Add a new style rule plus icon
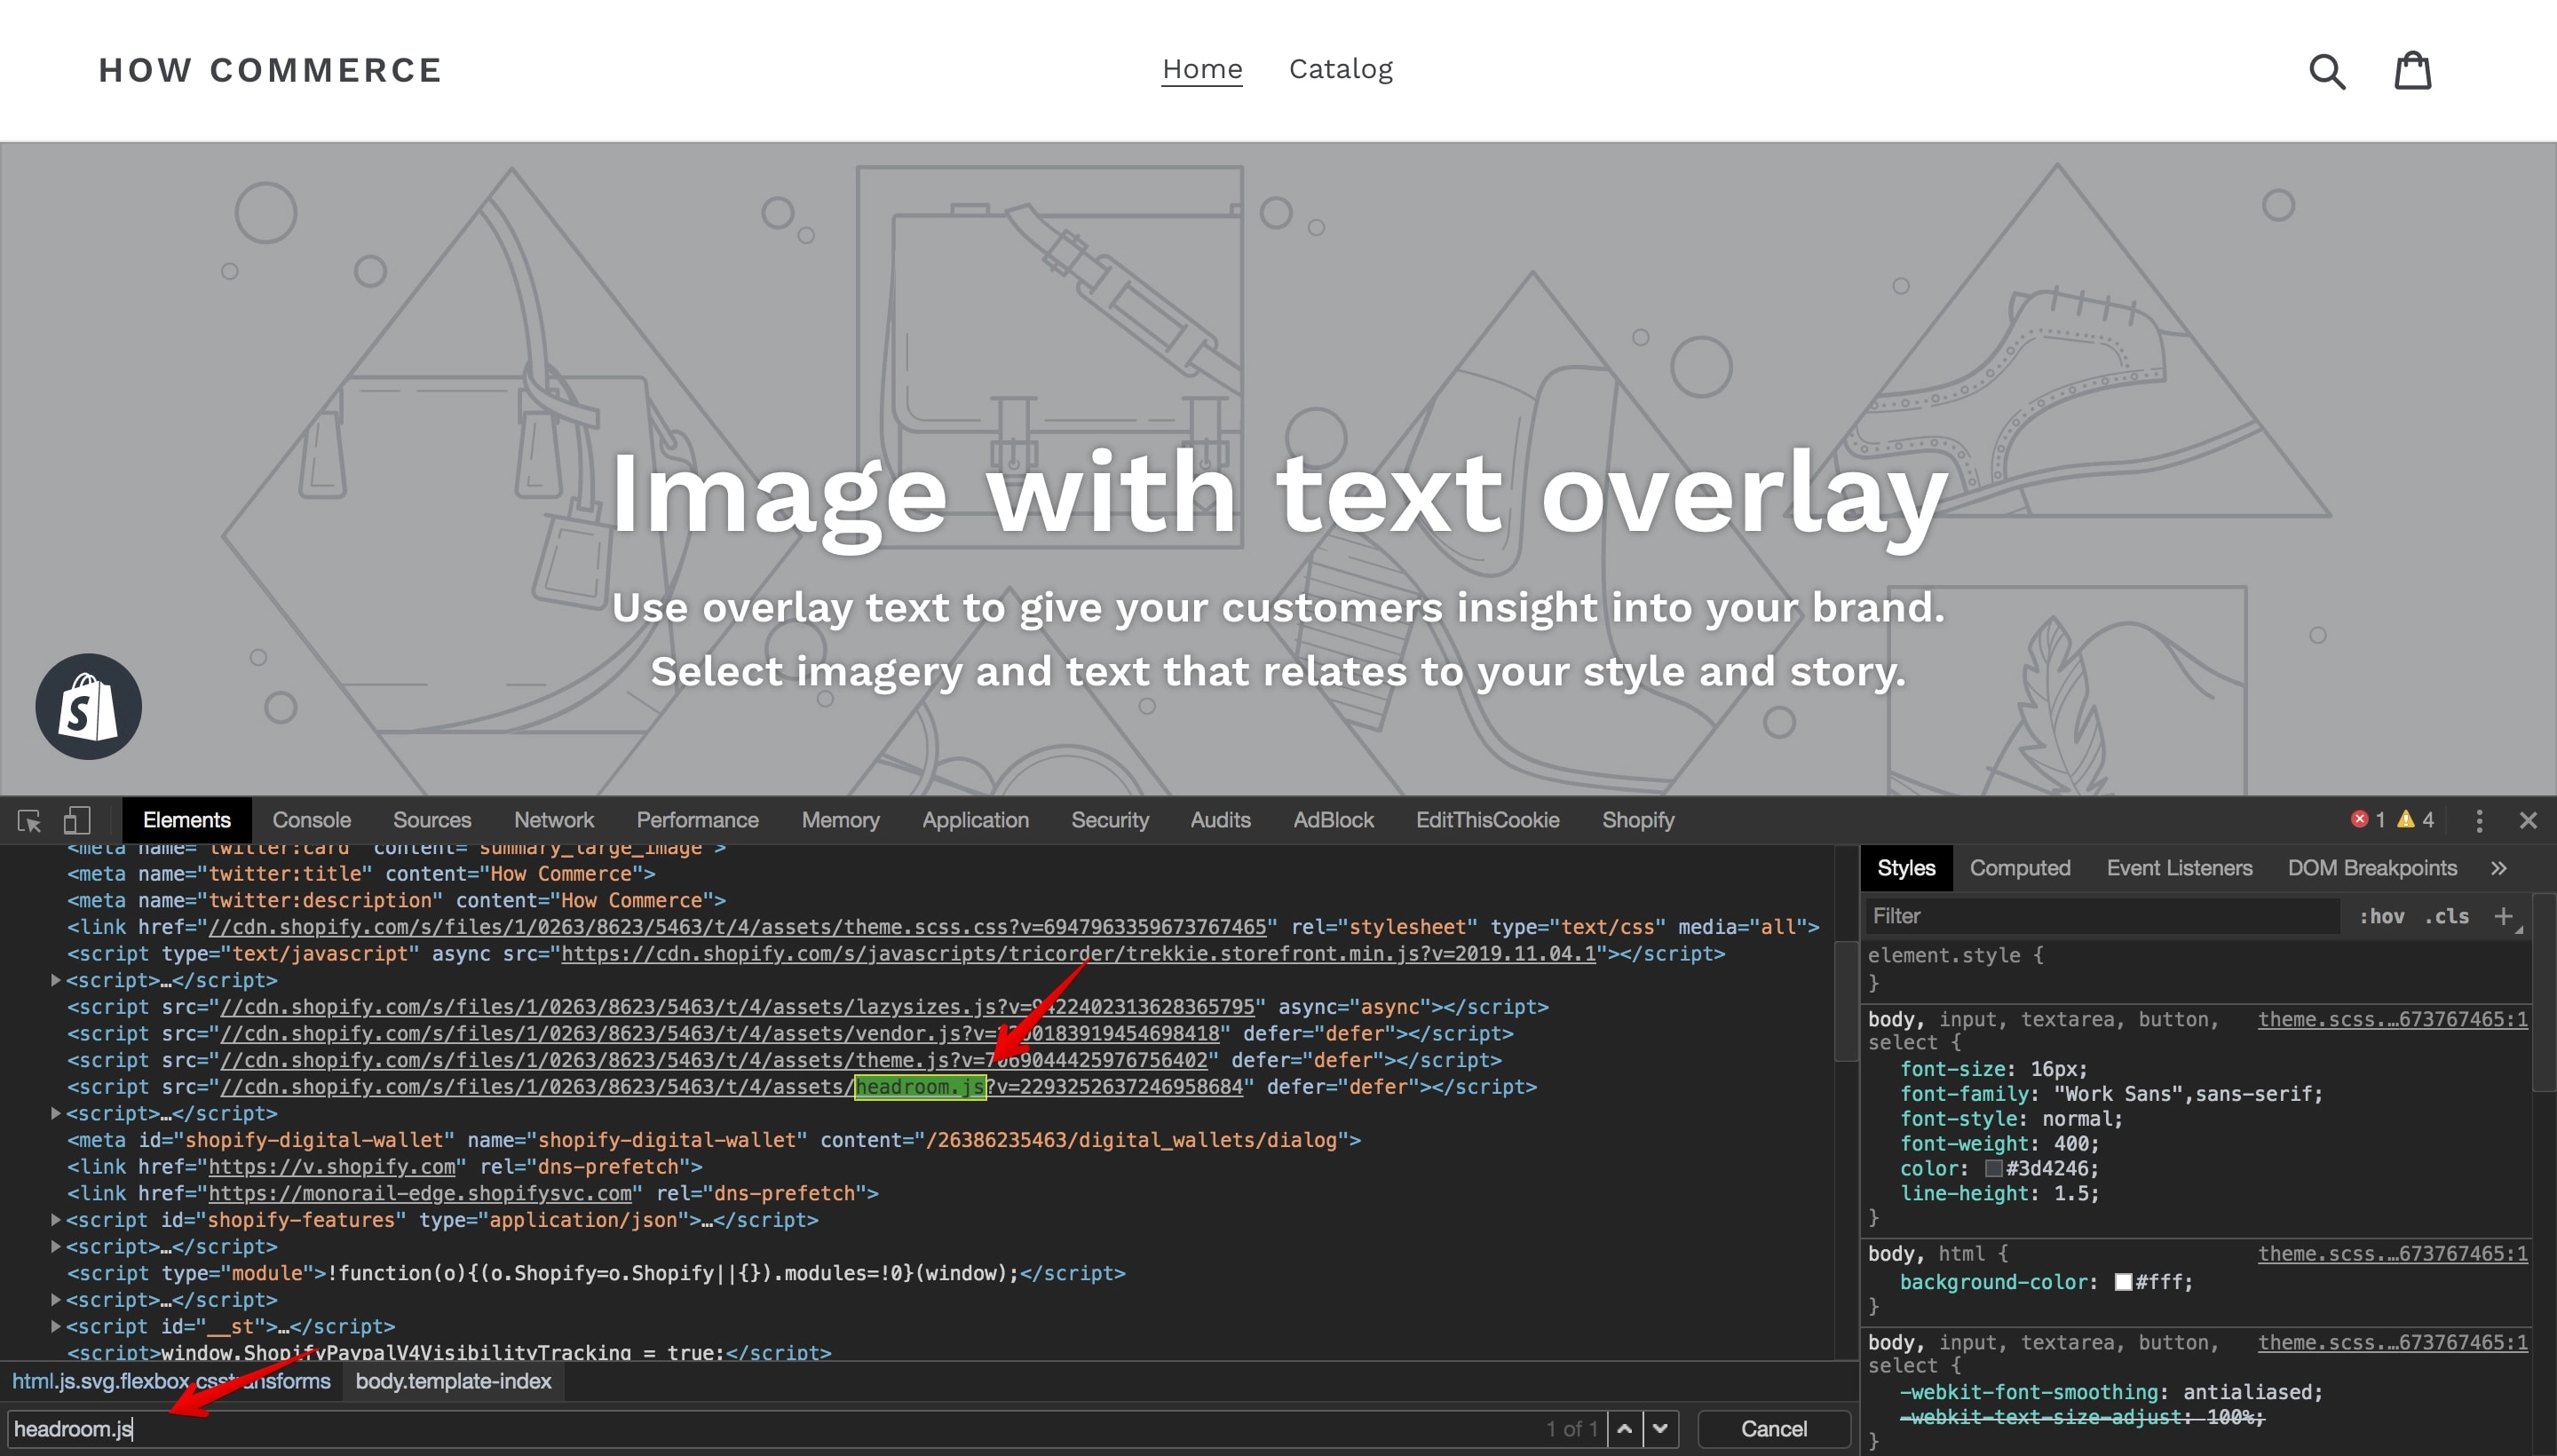This screenshot has height=1456, width=2557. [x=2503, y=916]
